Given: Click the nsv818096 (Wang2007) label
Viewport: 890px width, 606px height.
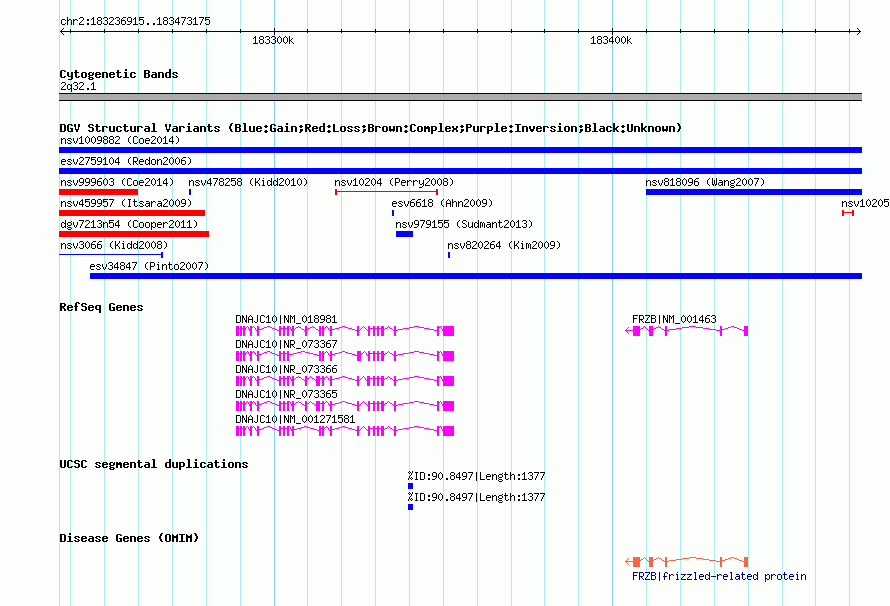Looking at the screenshot, I should (x=705, y=182).
